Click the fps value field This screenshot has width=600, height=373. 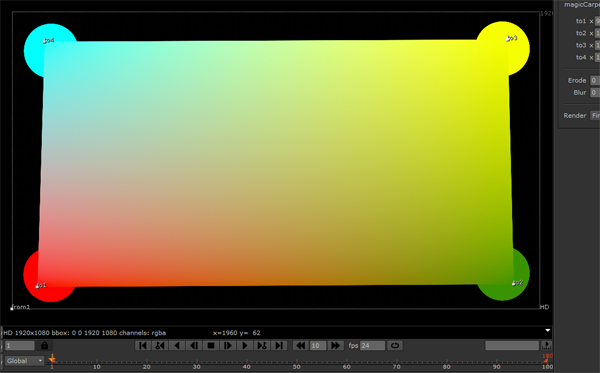pyautogui.click(x=372, y=345)
